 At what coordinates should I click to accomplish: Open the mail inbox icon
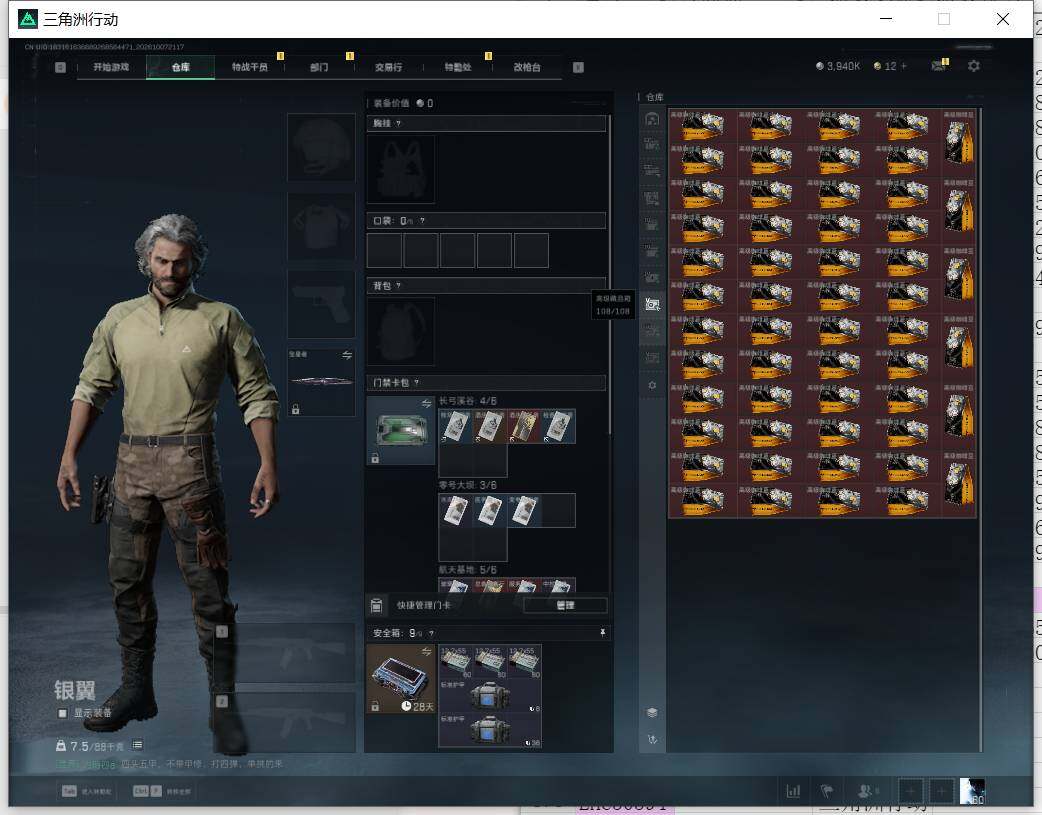point(938,66)
